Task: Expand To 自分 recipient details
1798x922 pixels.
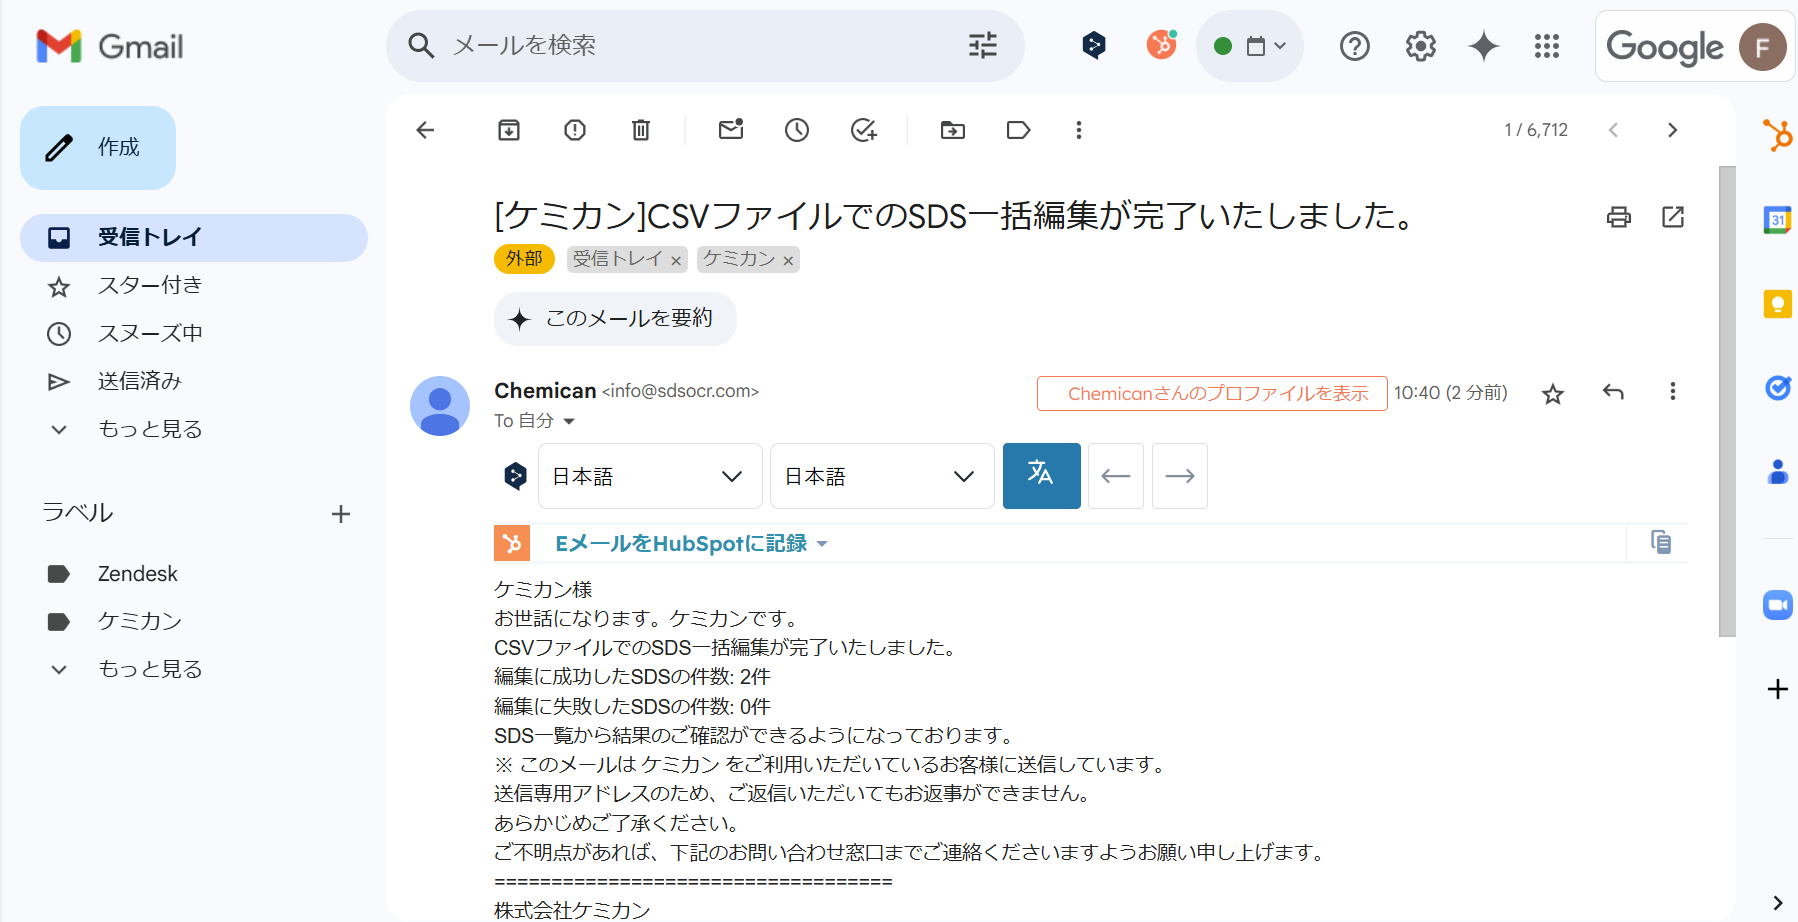Action: 569,421
